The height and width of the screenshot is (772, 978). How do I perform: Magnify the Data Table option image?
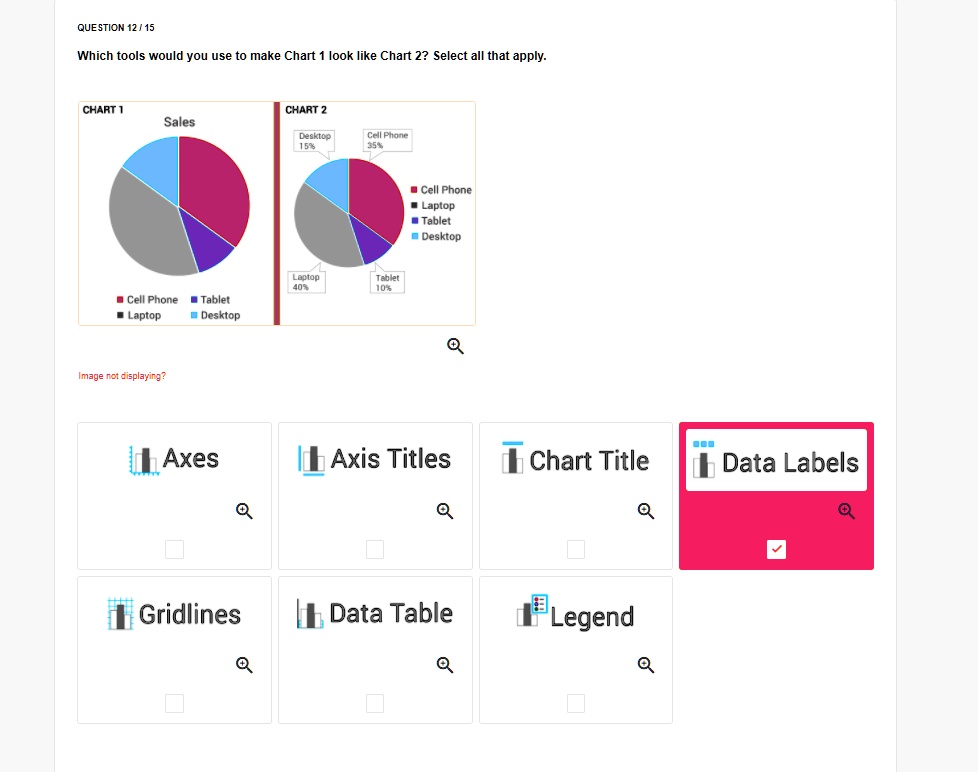[x=445, y=665]
